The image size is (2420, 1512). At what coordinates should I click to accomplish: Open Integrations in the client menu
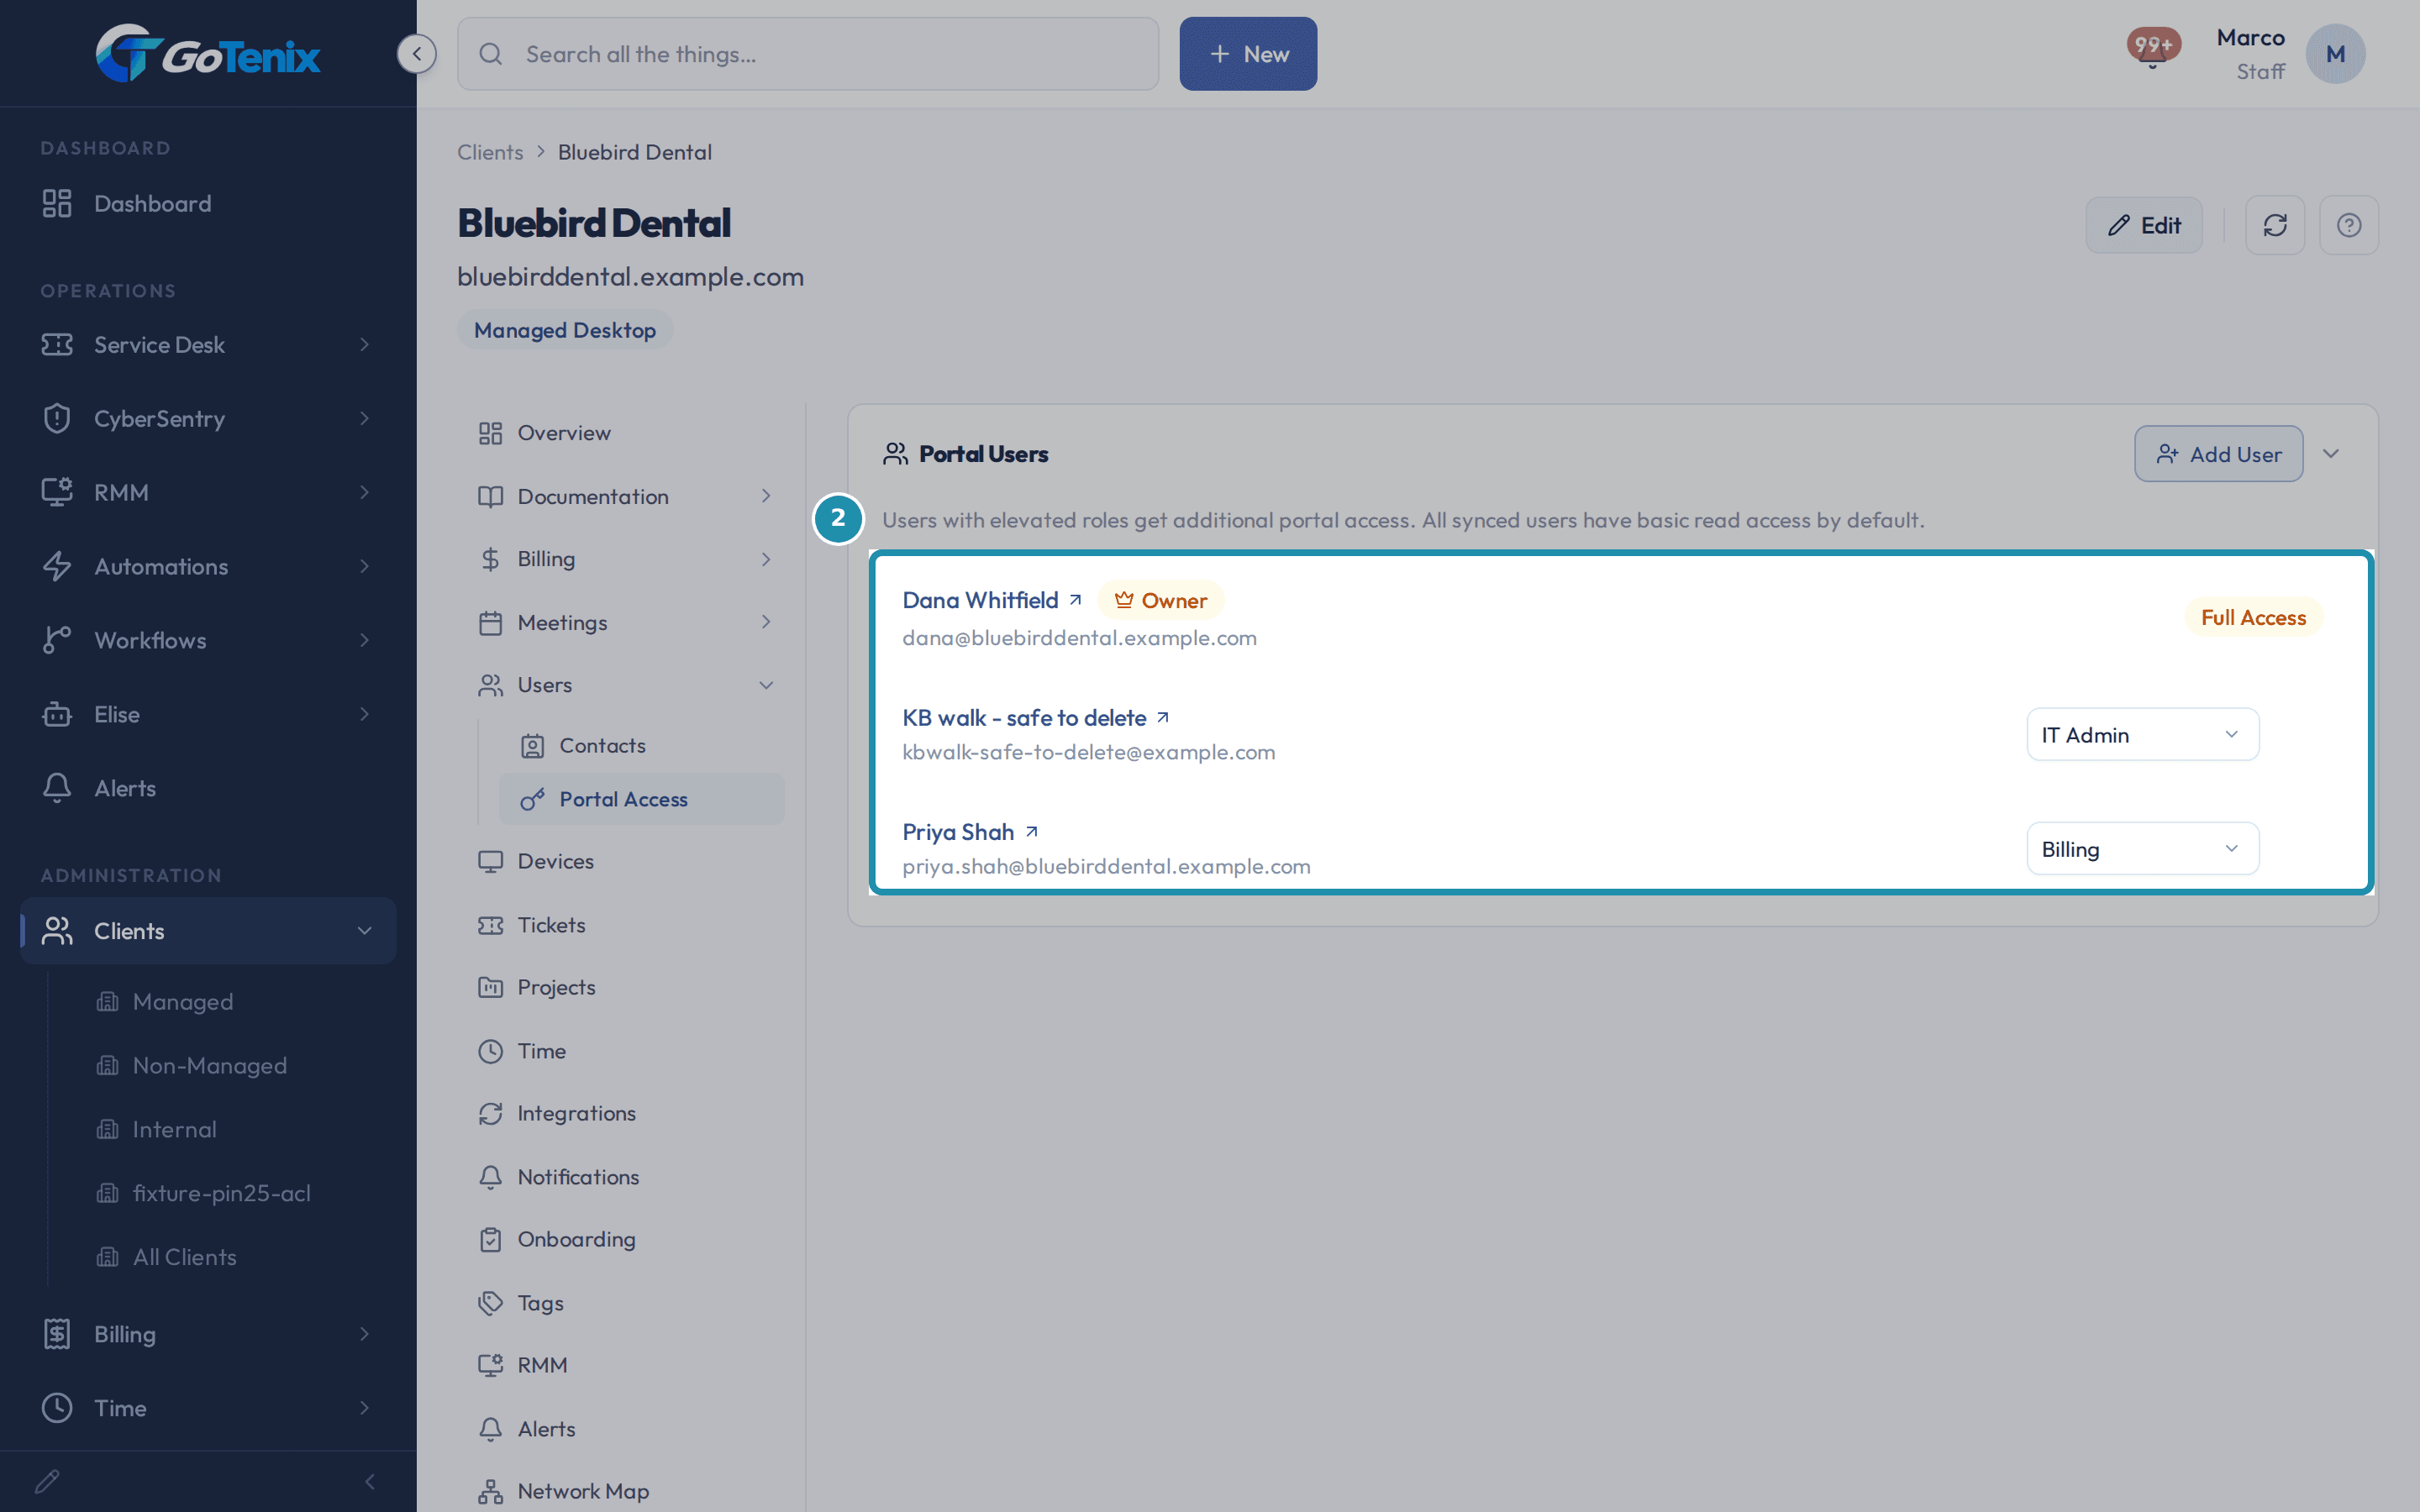click(x=630, y=1113)
